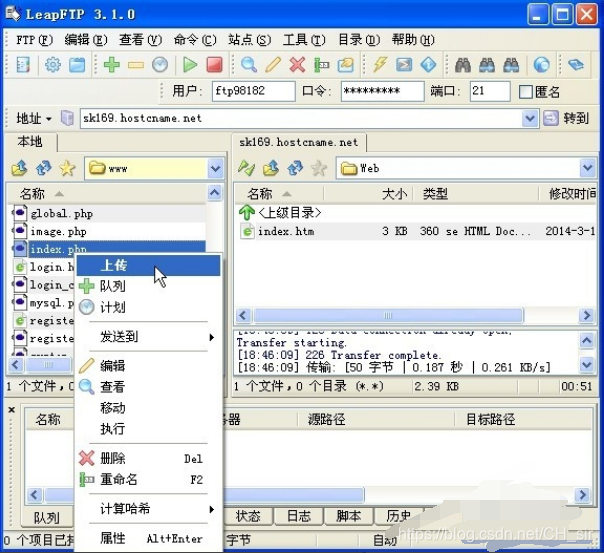Click the green play start transfer icon
The height and width of the screenshot is (553, 604).
pyautogui.click(x=190, y=65)
